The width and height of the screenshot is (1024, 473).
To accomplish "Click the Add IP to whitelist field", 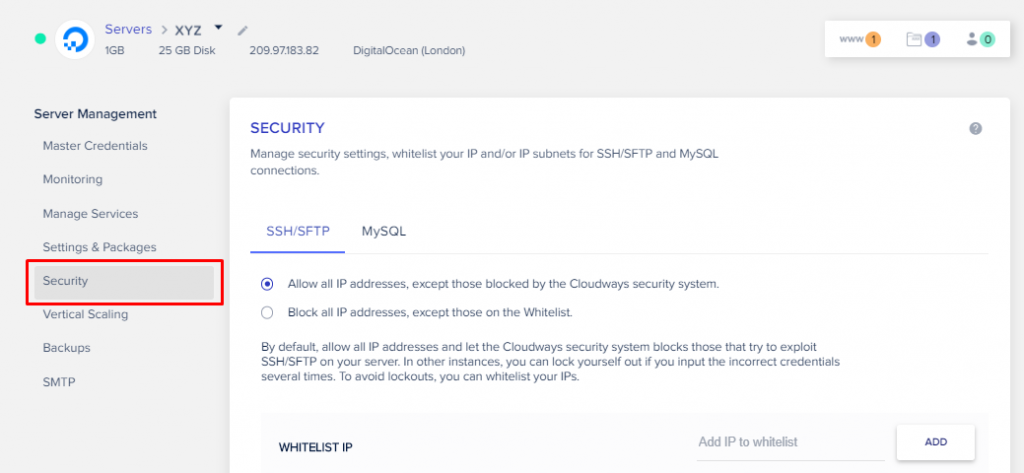I will point(789,442).
